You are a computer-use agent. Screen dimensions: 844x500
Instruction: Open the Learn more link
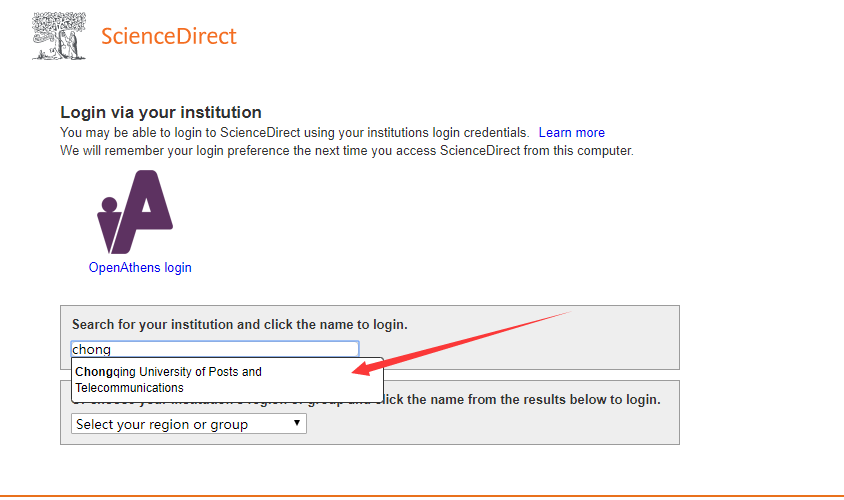[x=572, y=132]
